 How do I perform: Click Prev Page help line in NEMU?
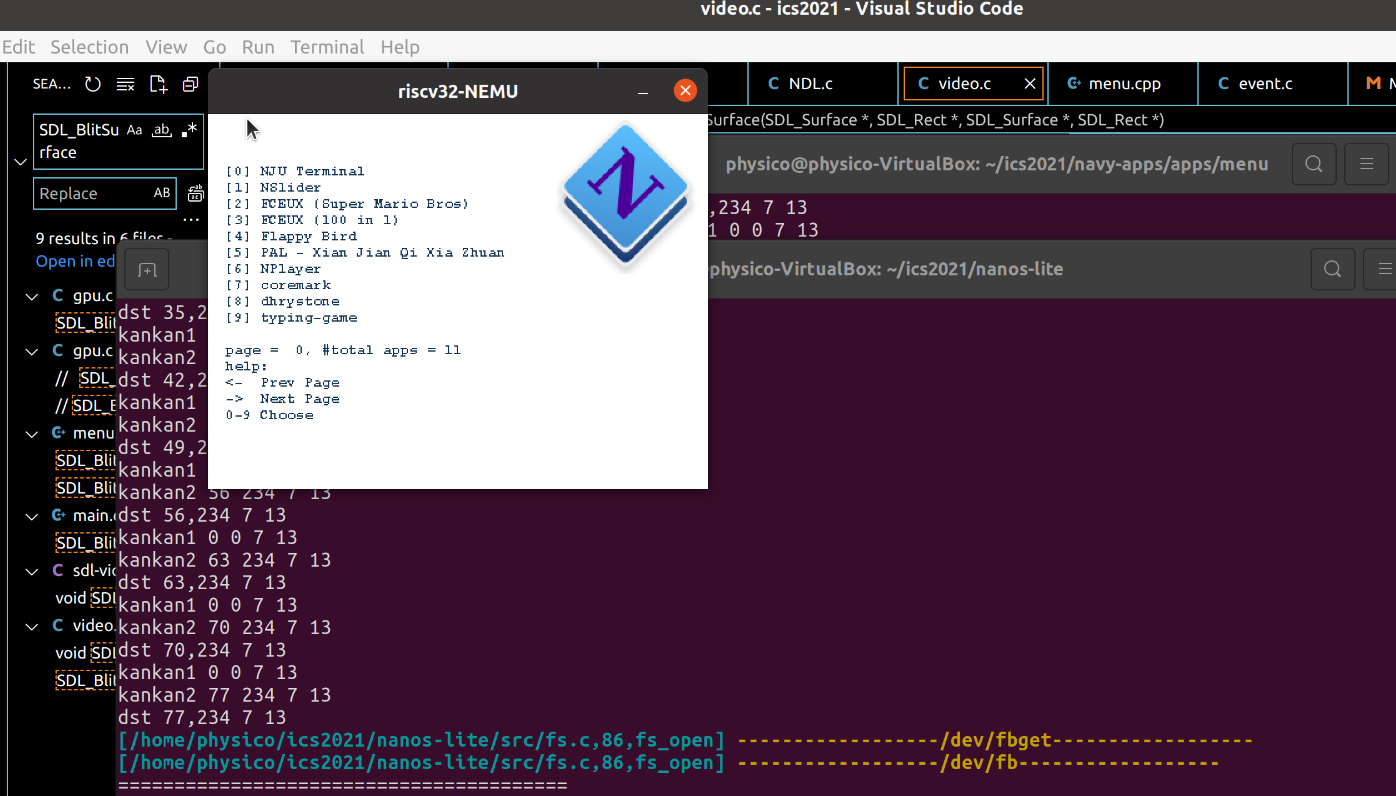[283, 383]
